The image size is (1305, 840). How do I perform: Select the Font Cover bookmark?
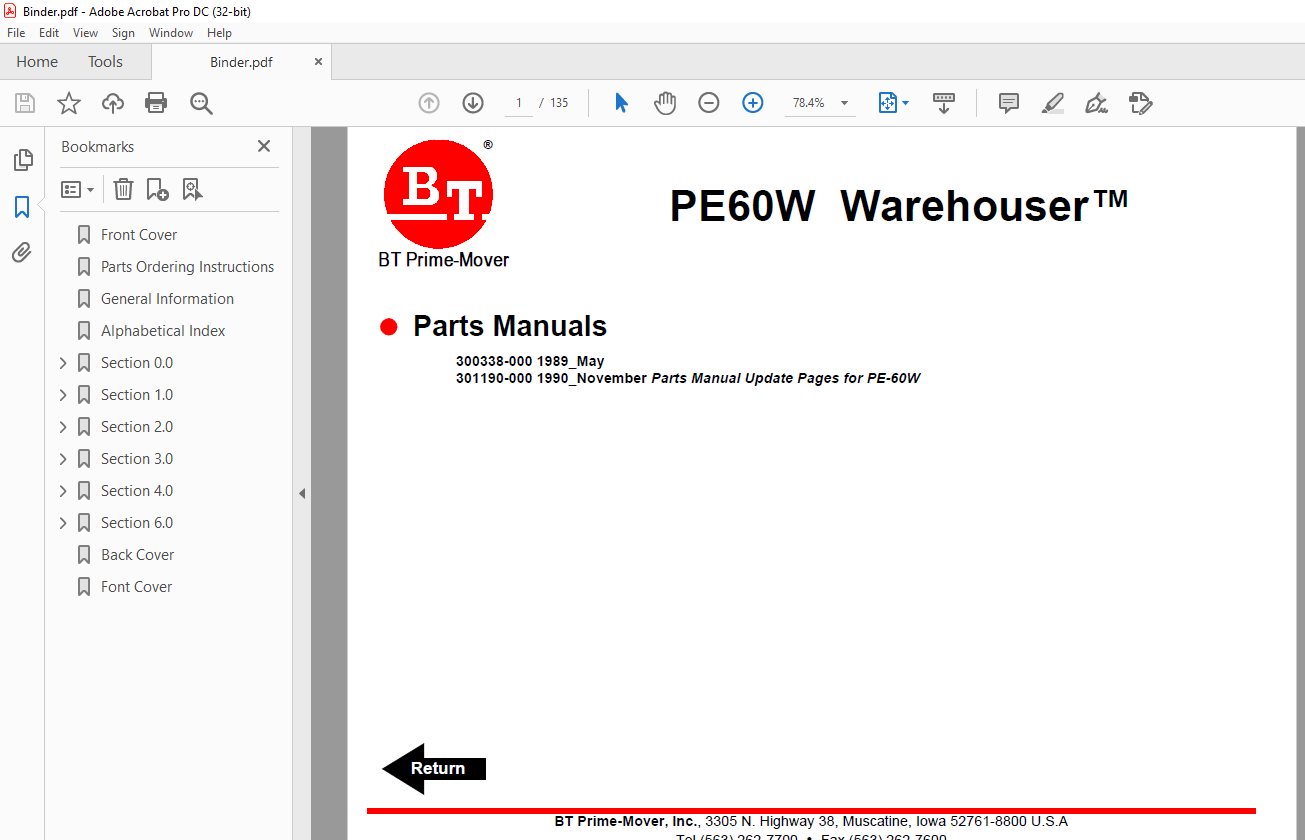click(136, 587)
